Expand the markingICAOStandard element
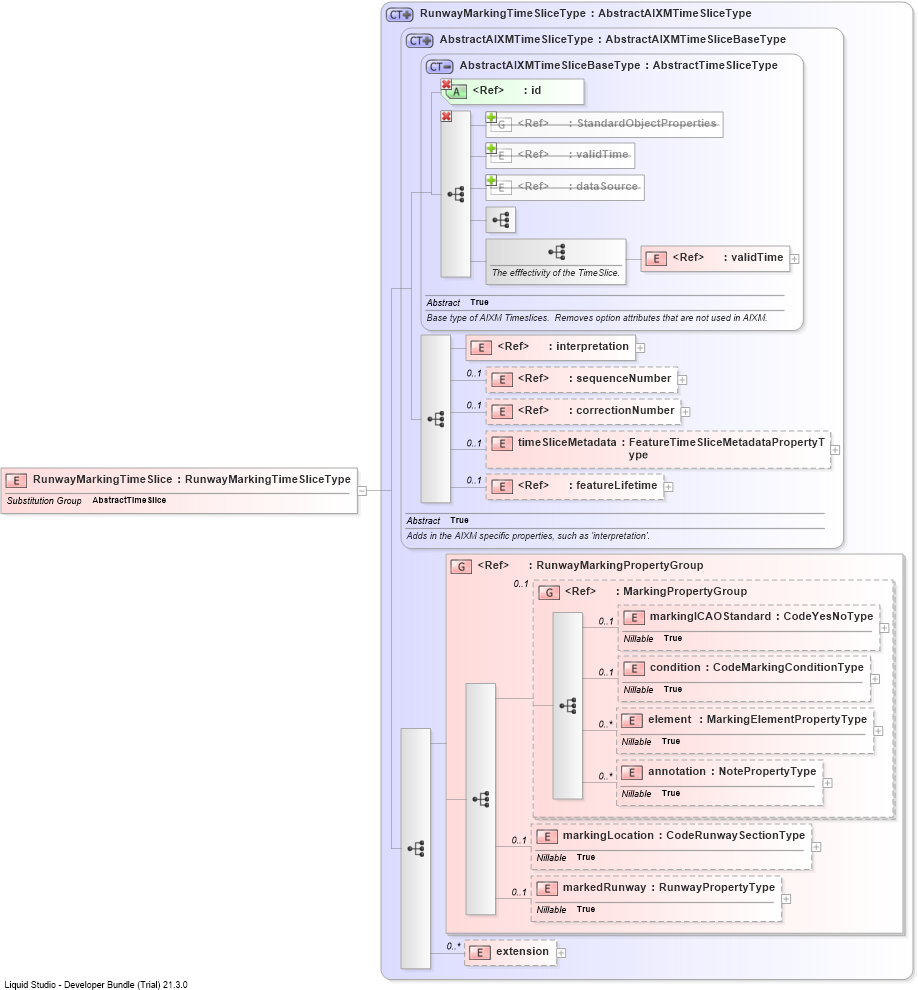Viewport: 918px width, 990px height. pos(885,628)
